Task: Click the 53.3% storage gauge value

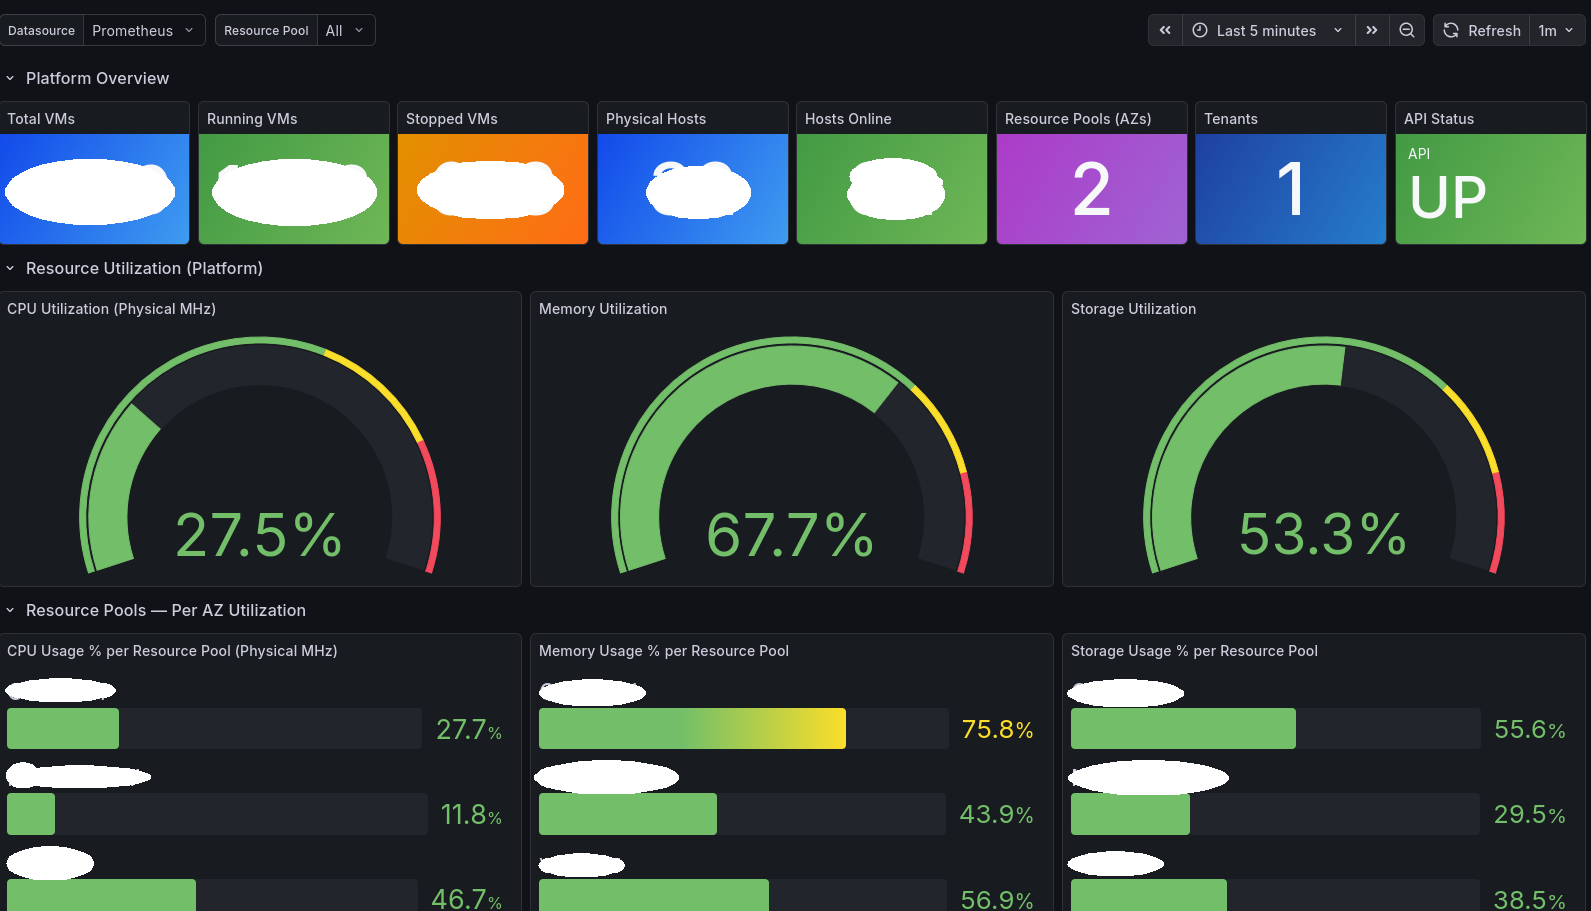Action: 1323,535
